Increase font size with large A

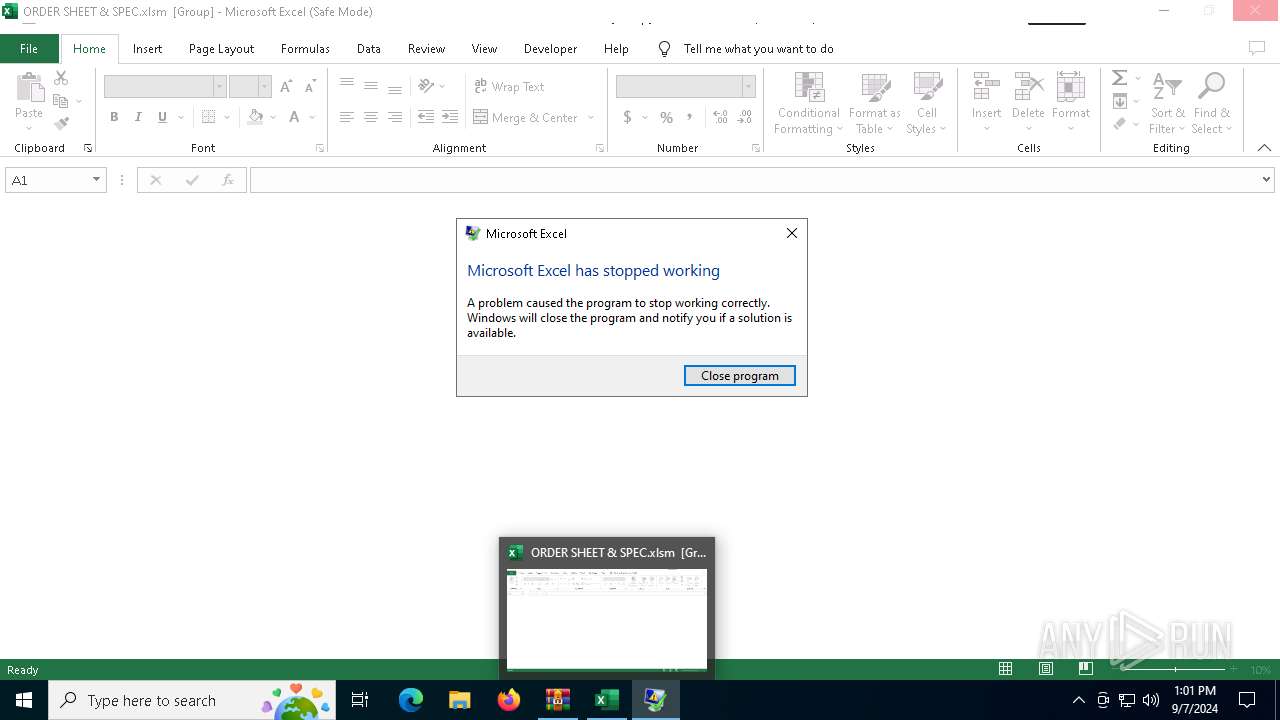pos(287,87)
